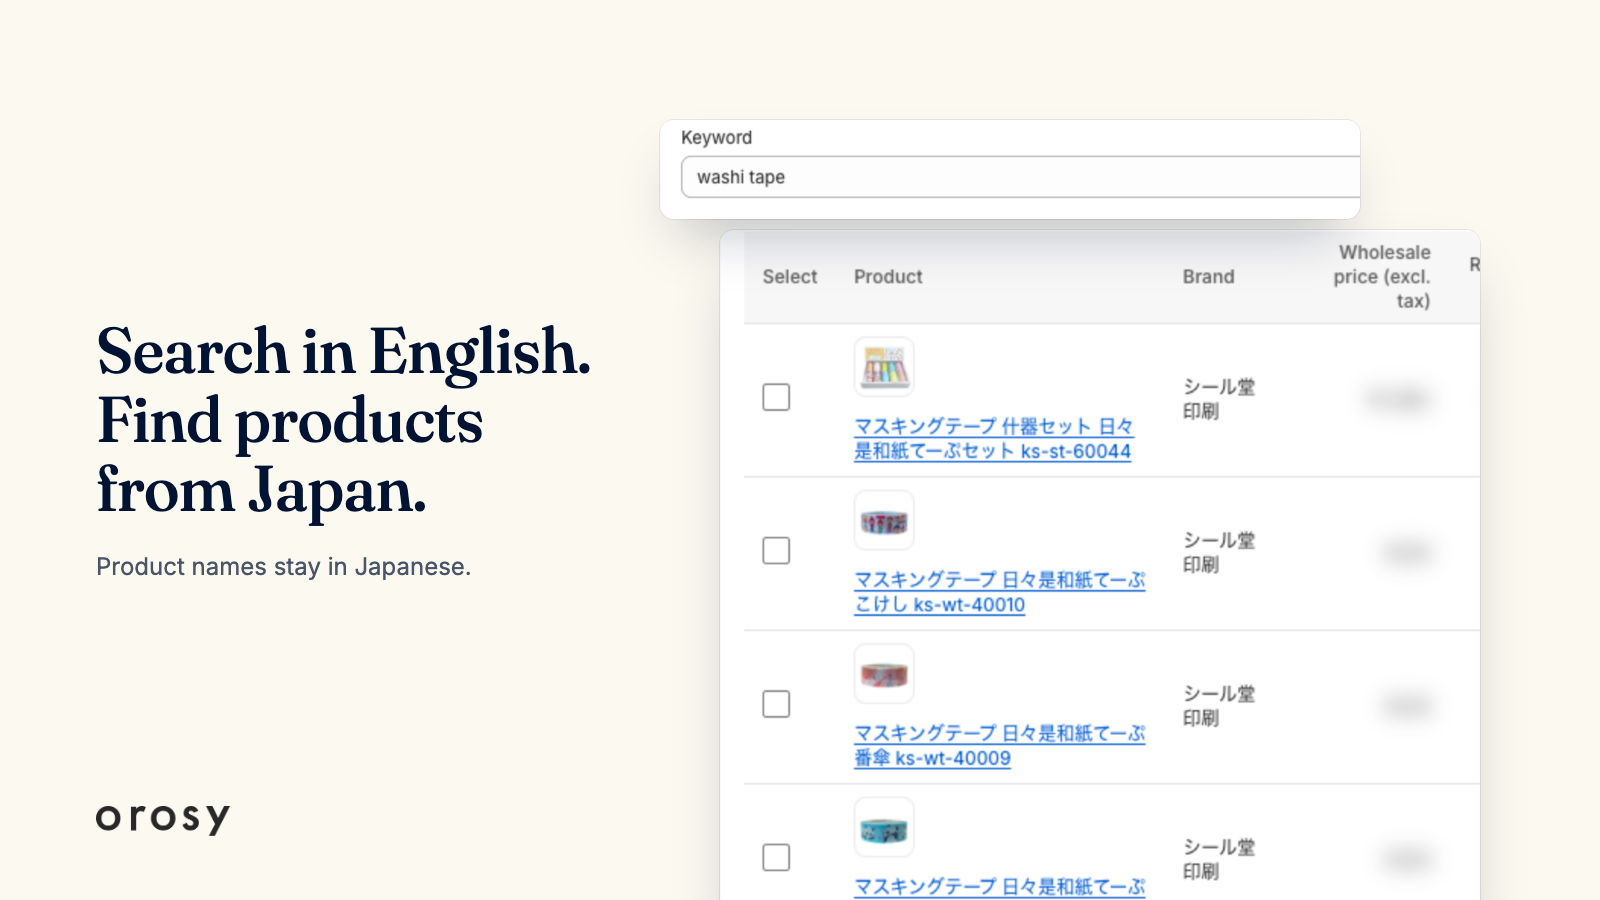This screenshot has width=1600, height=900.
Task: Click the Search in English headline
Action: (x=344, y=421)
